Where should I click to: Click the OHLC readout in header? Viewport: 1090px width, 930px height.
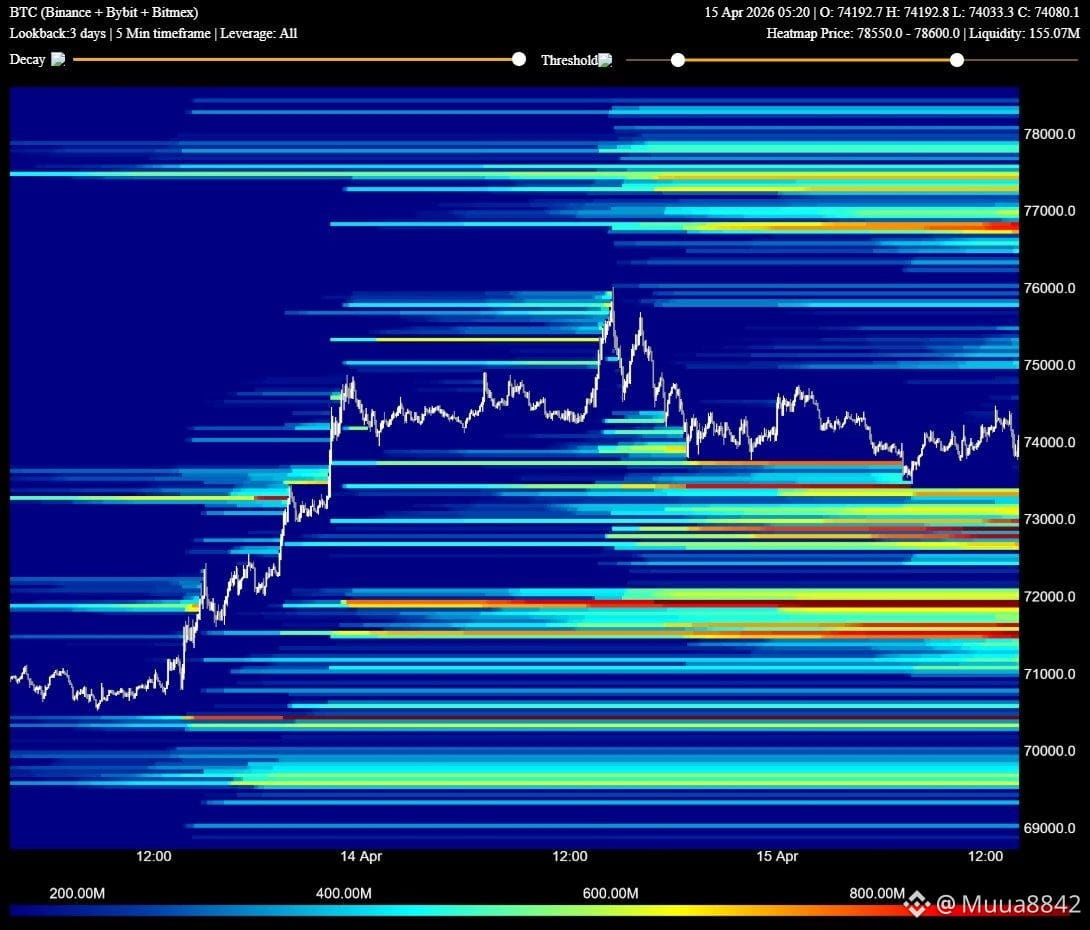coord(892,13)
